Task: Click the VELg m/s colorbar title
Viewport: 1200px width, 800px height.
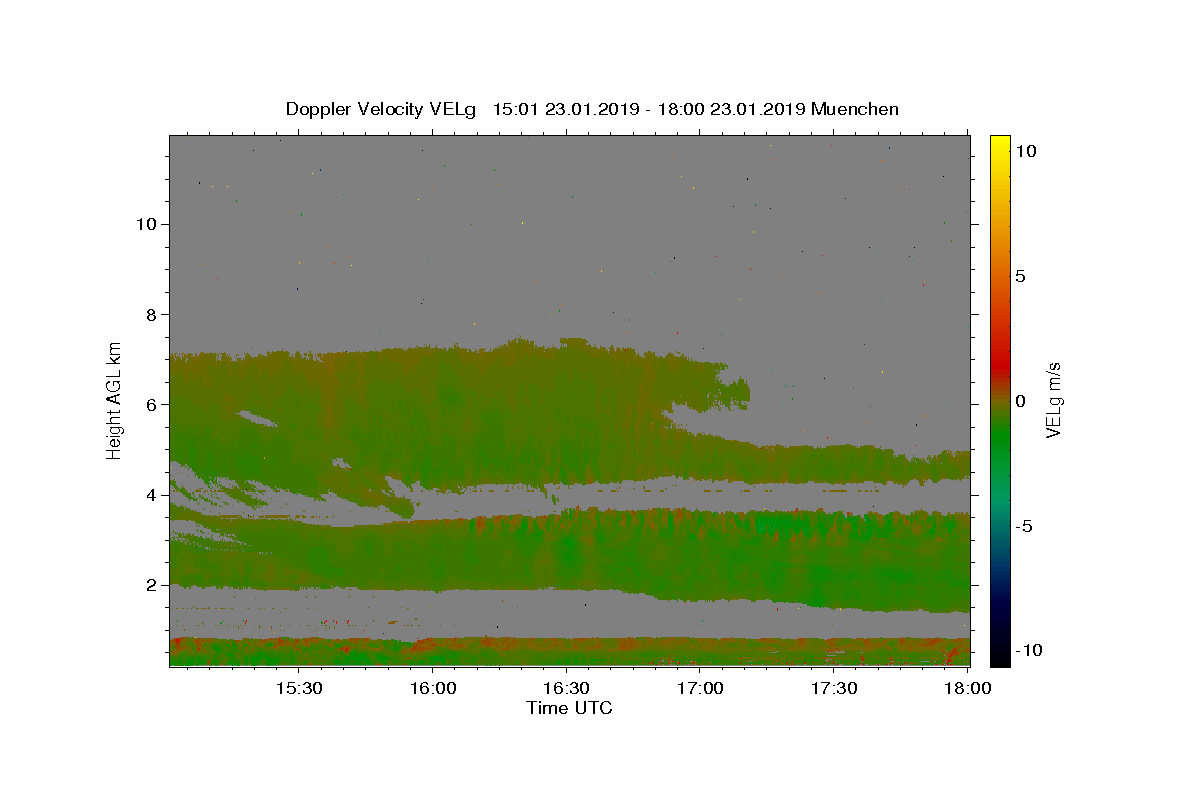Action: (x=1053, y=400)
